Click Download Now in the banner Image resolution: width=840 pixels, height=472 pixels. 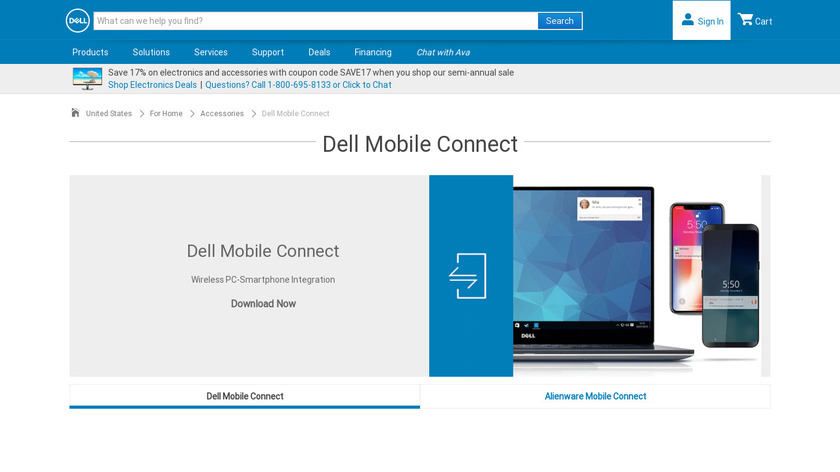pos(263,303)
